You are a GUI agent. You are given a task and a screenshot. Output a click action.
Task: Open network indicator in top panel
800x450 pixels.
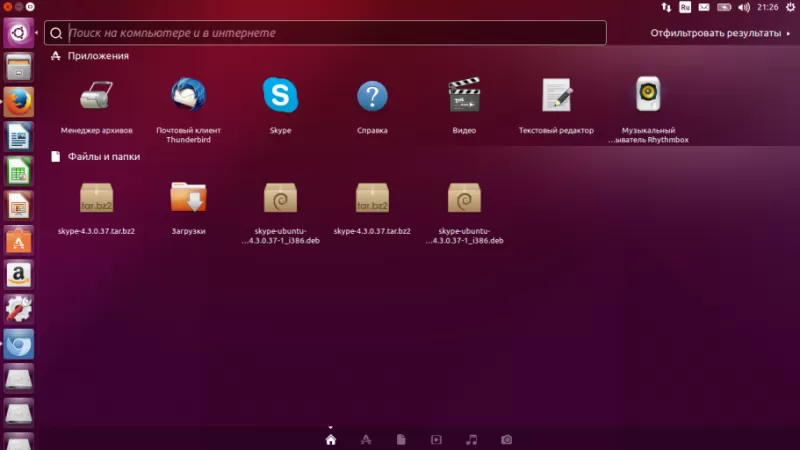[x=666, y=7]
